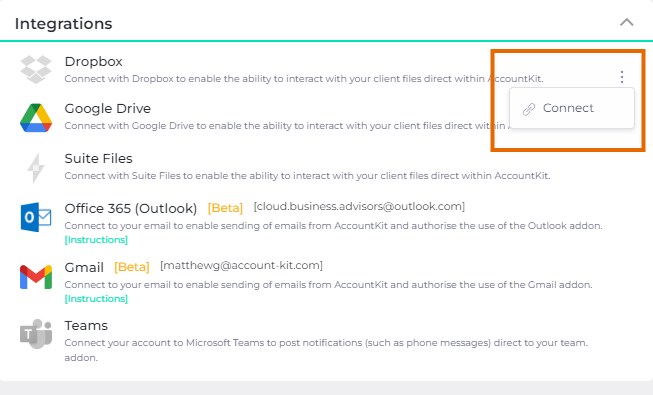
Task: Click the Google Drive title text
Action: (107, 108)
